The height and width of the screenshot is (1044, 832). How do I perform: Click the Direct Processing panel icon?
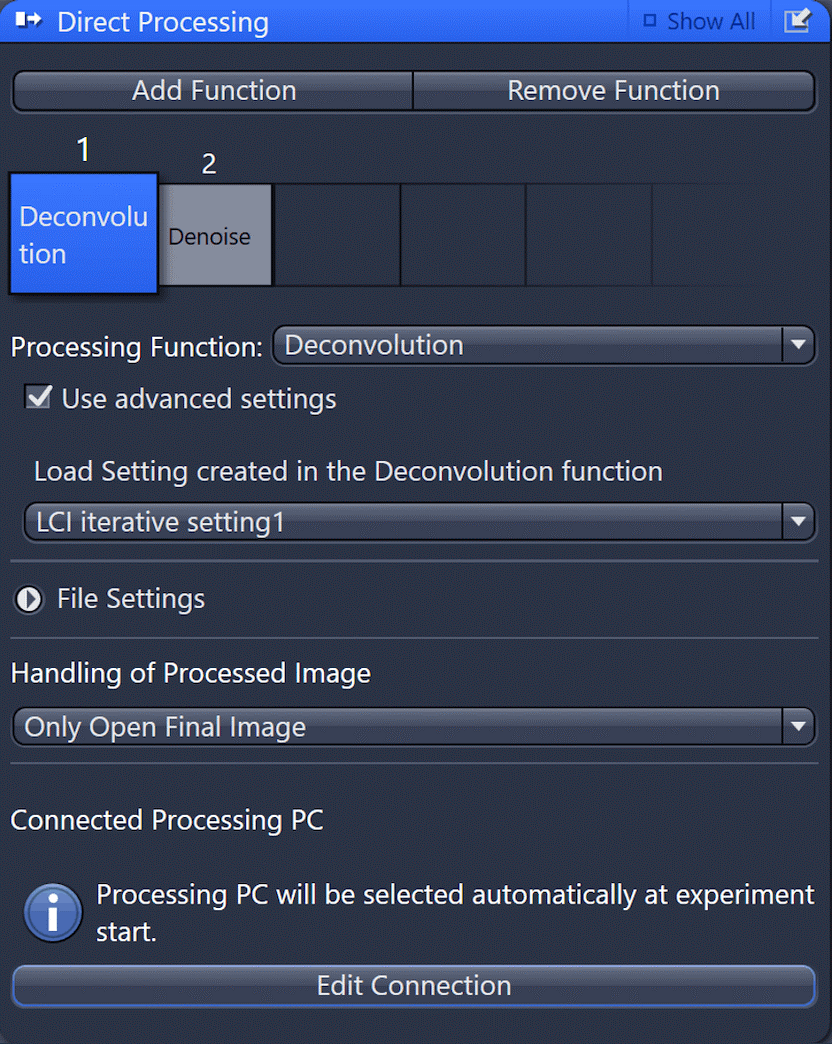click(x=28, y=21)
